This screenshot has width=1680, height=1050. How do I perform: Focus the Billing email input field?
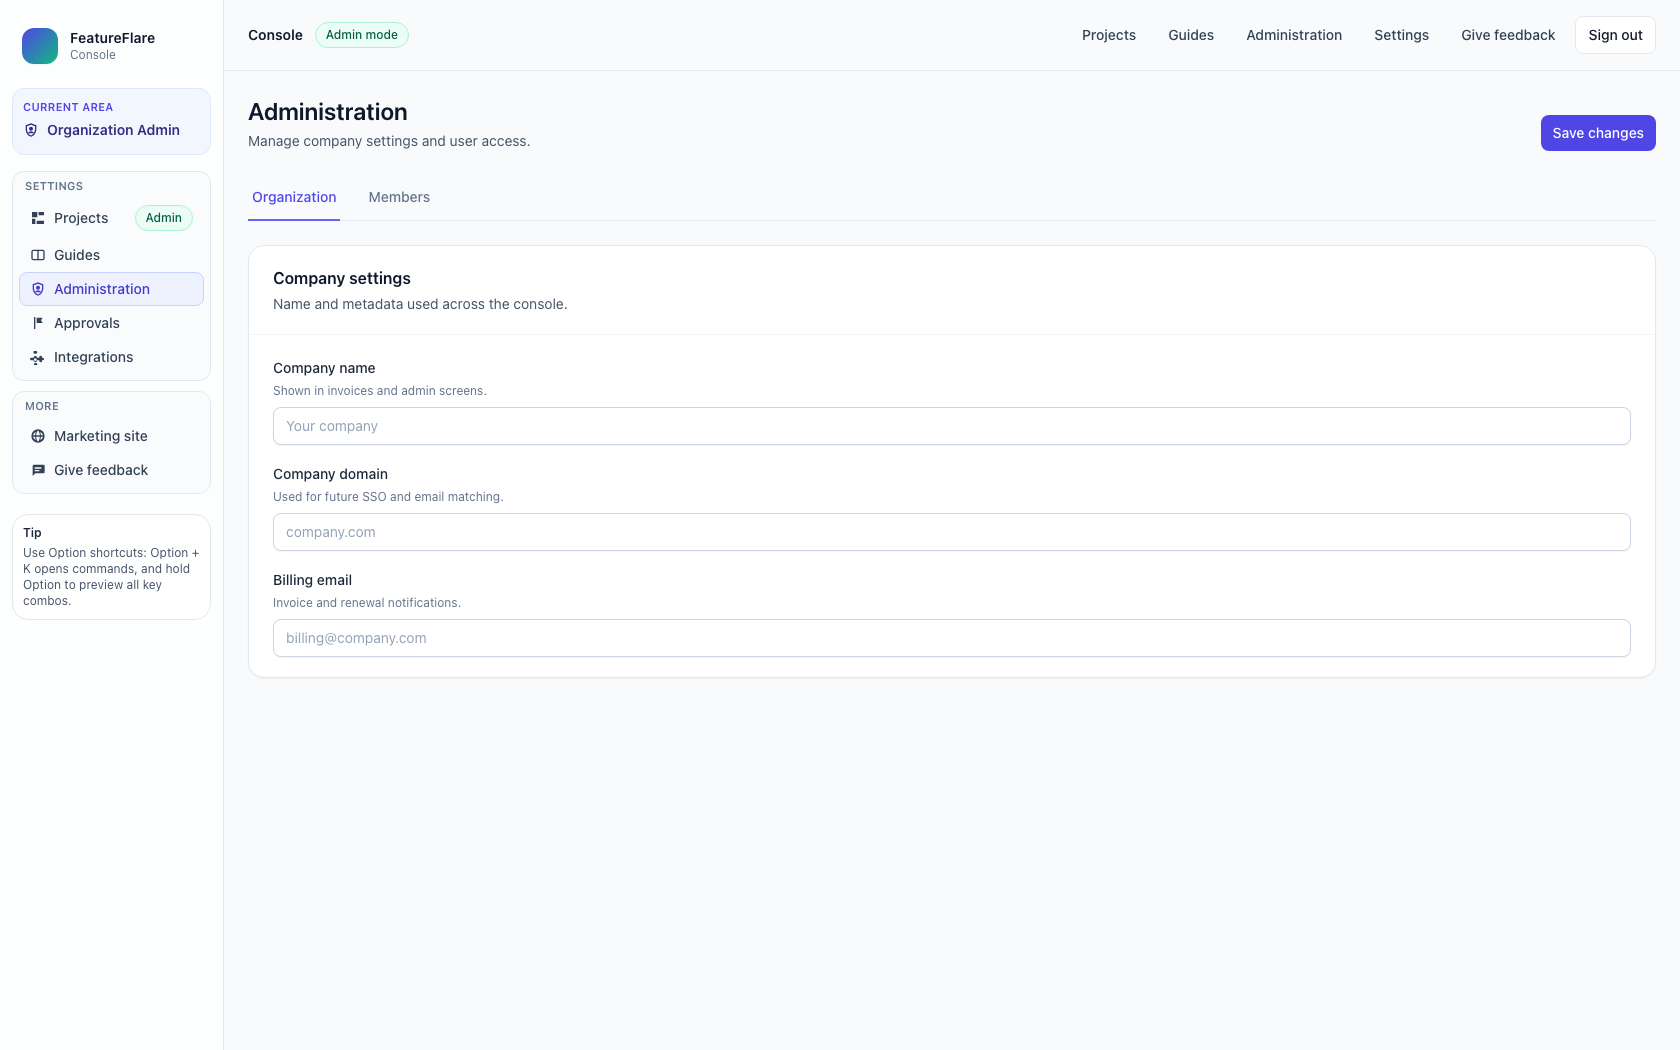click(952, 638)
